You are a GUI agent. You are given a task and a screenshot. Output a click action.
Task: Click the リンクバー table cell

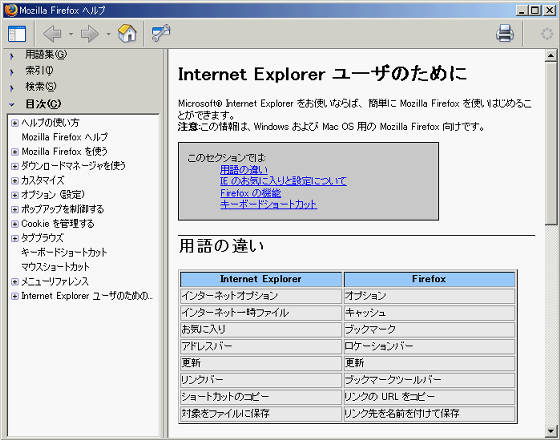click(x=261, y=380)
